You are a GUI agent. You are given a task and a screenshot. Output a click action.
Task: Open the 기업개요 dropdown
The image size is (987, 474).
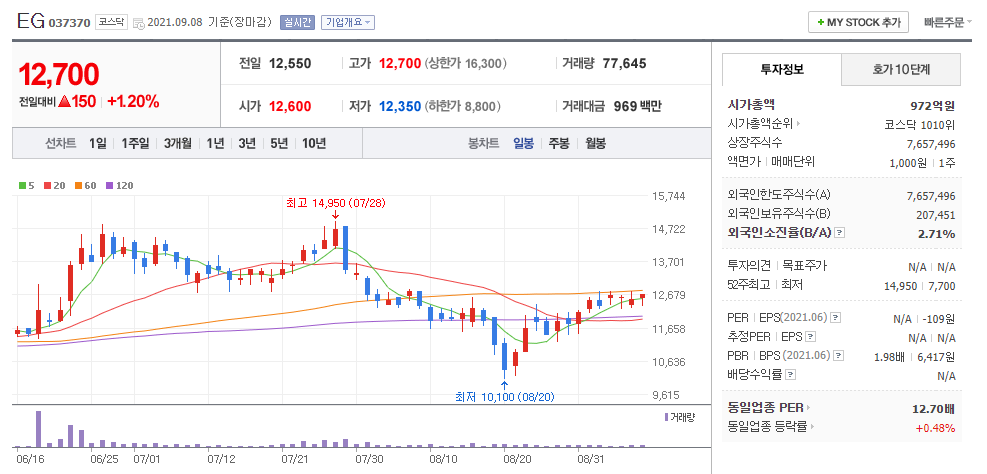click(x=347, y=22)
